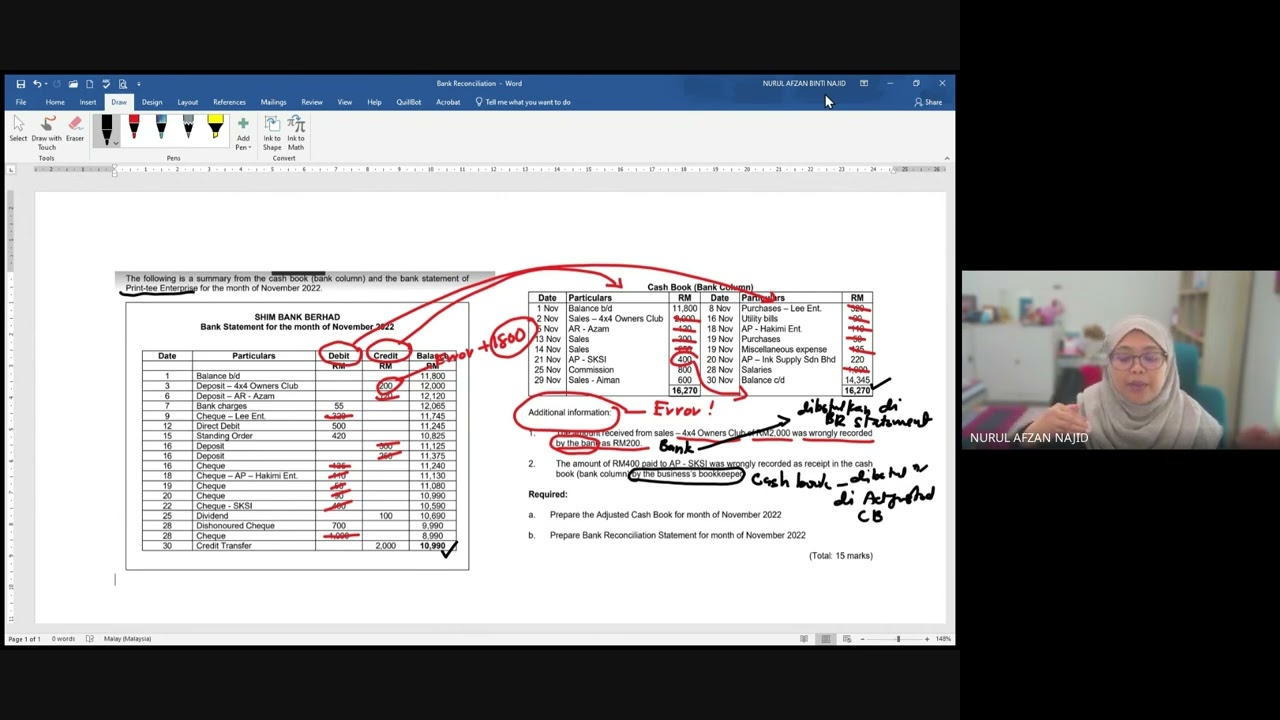Open the QuillBot tab

point(408,102)
